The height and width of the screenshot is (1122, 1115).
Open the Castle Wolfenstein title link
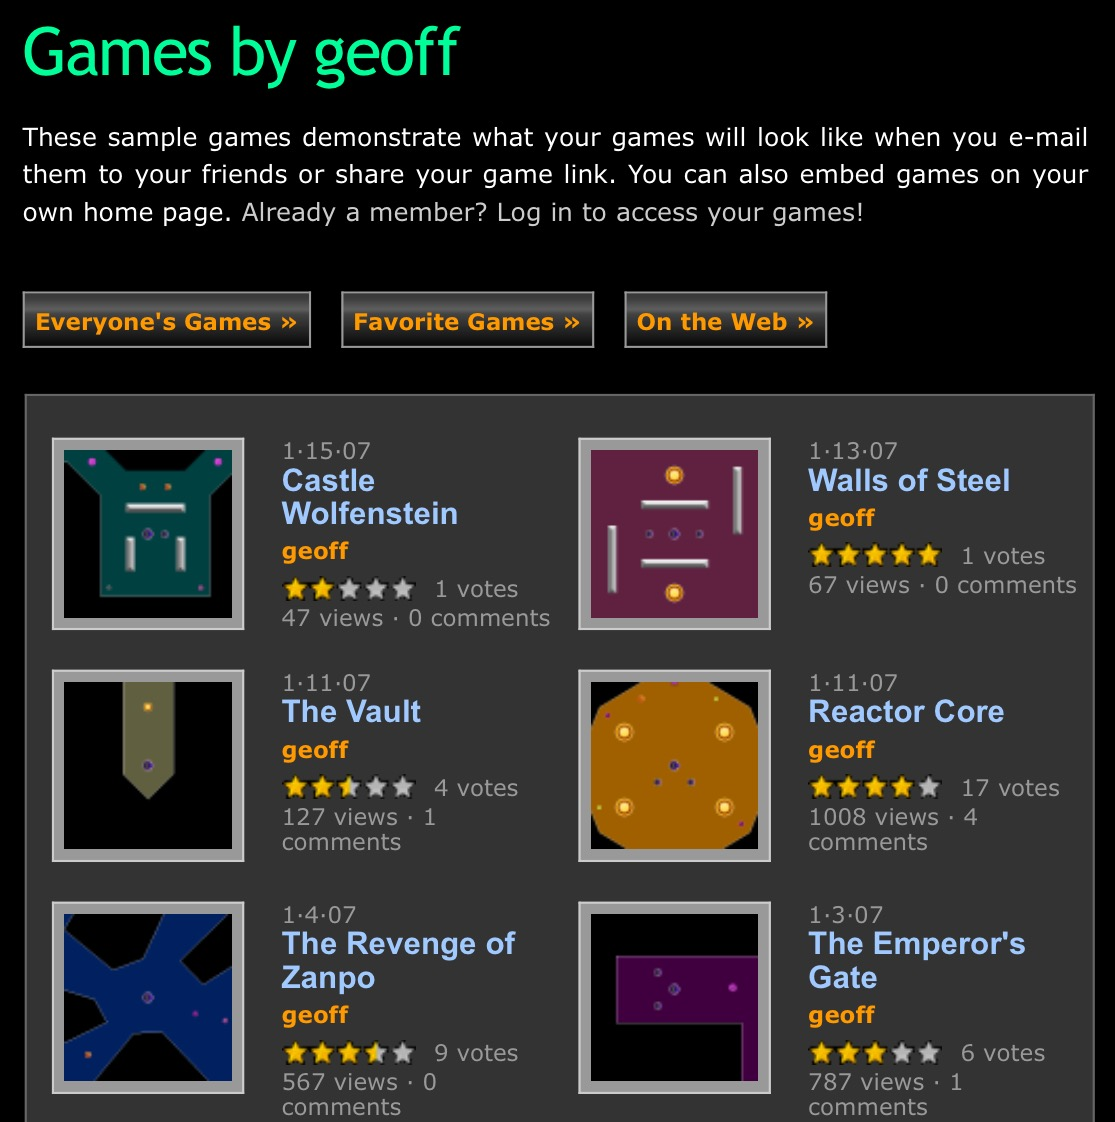369,497
